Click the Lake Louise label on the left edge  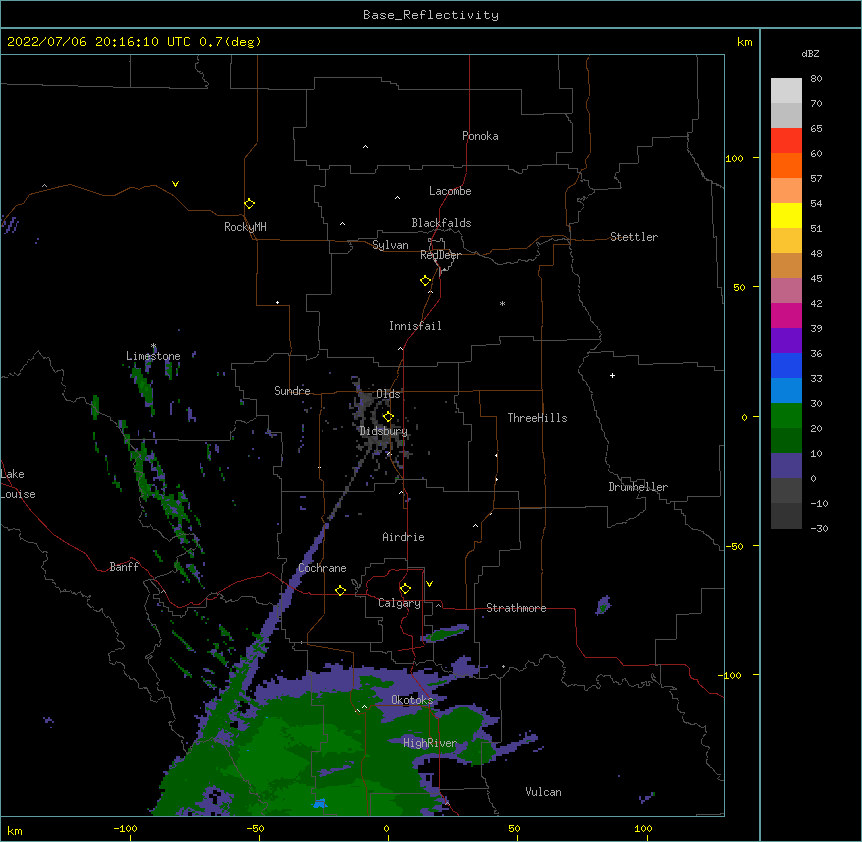[x=18, y=484]
